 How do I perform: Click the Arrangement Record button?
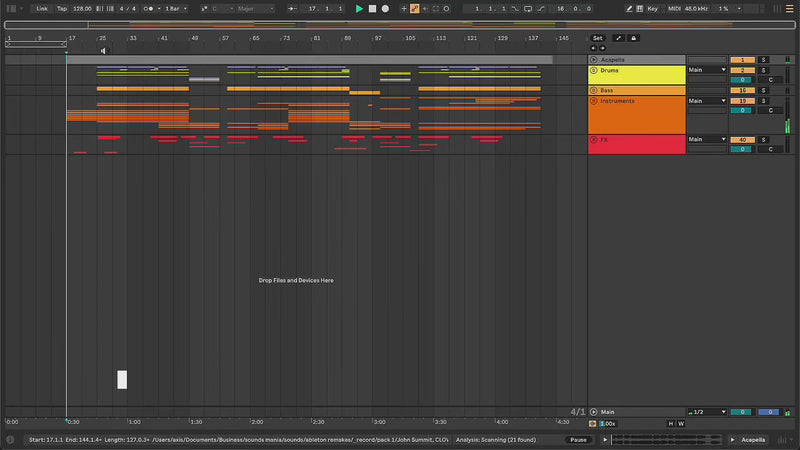(x=385, y=8)
